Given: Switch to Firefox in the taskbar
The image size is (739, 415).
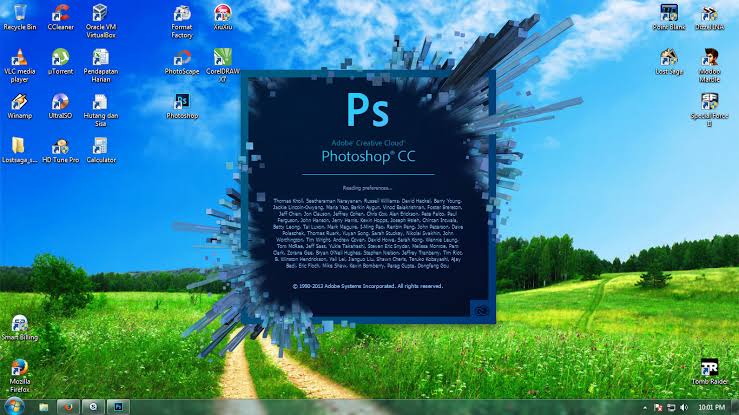Looking at the screenshot, I should [68, 407].
